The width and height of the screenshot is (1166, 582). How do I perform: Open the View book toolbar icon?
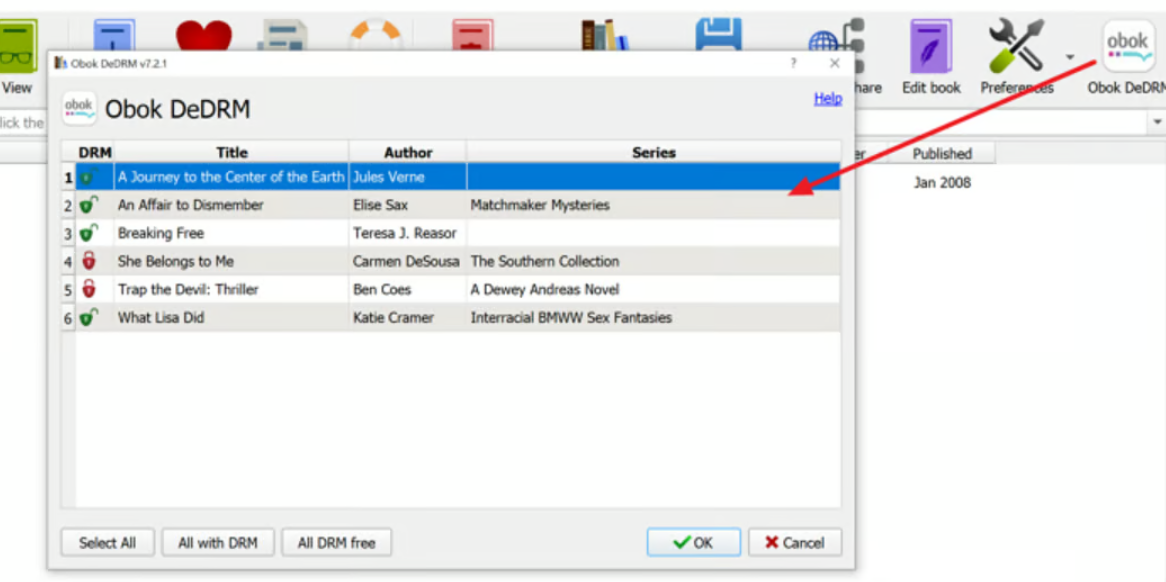[x=18, y=46]
